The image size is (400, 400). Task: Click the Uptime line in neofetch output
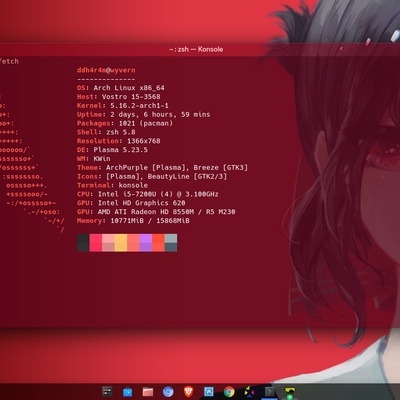coord(144,114)
